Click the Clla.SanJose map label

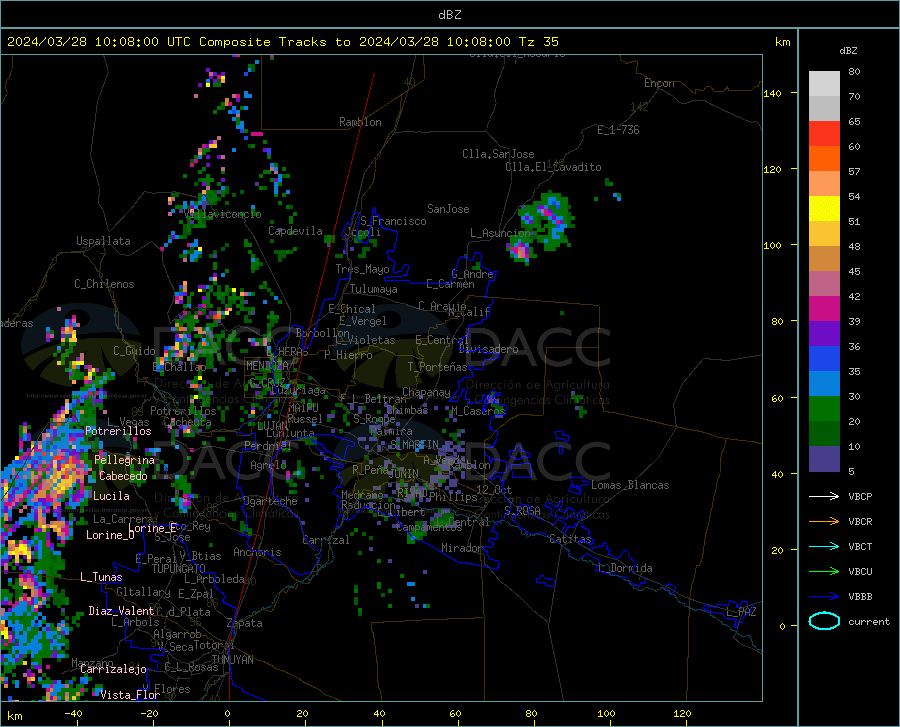498,154
